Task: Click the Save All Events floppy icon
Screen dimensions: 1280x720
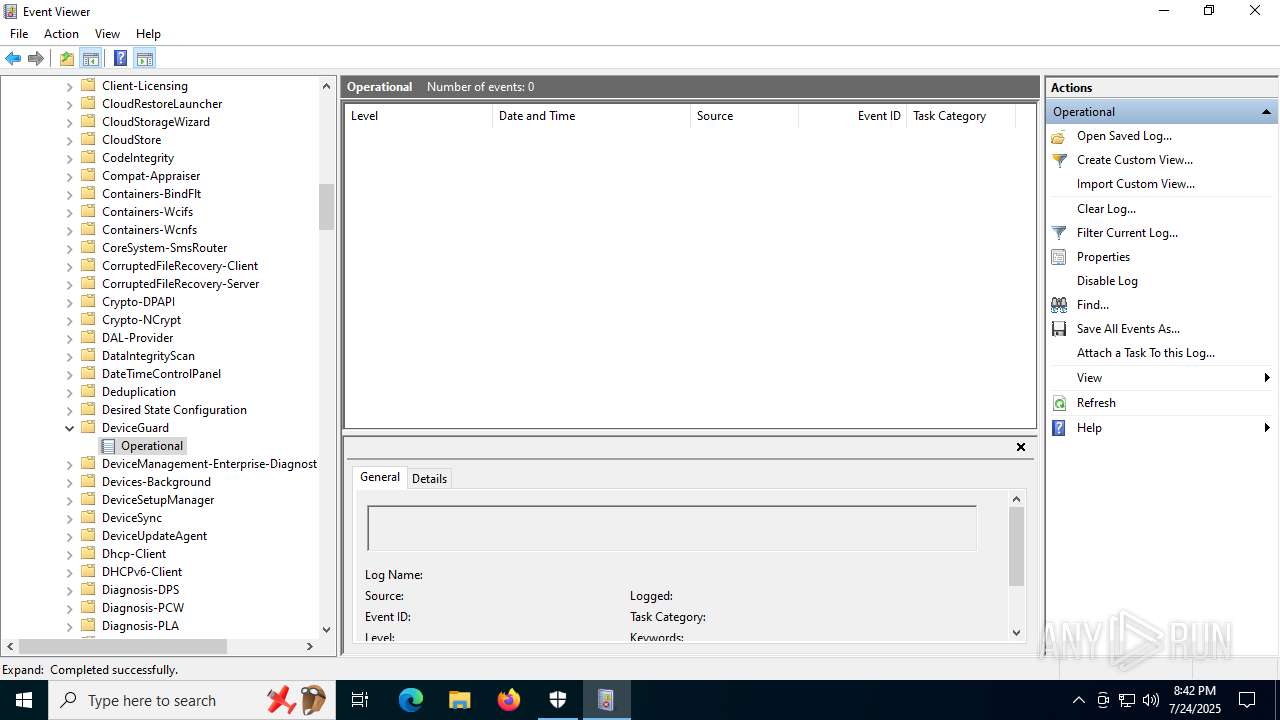Action: tap(1059, 329)
